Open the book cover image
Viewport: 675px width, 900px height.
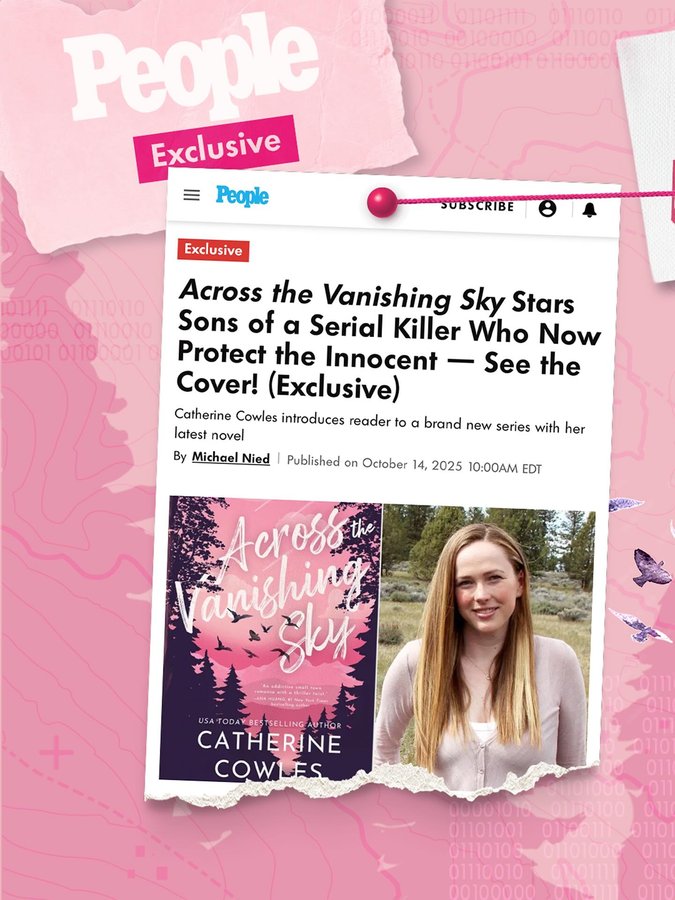pos(269,638)
